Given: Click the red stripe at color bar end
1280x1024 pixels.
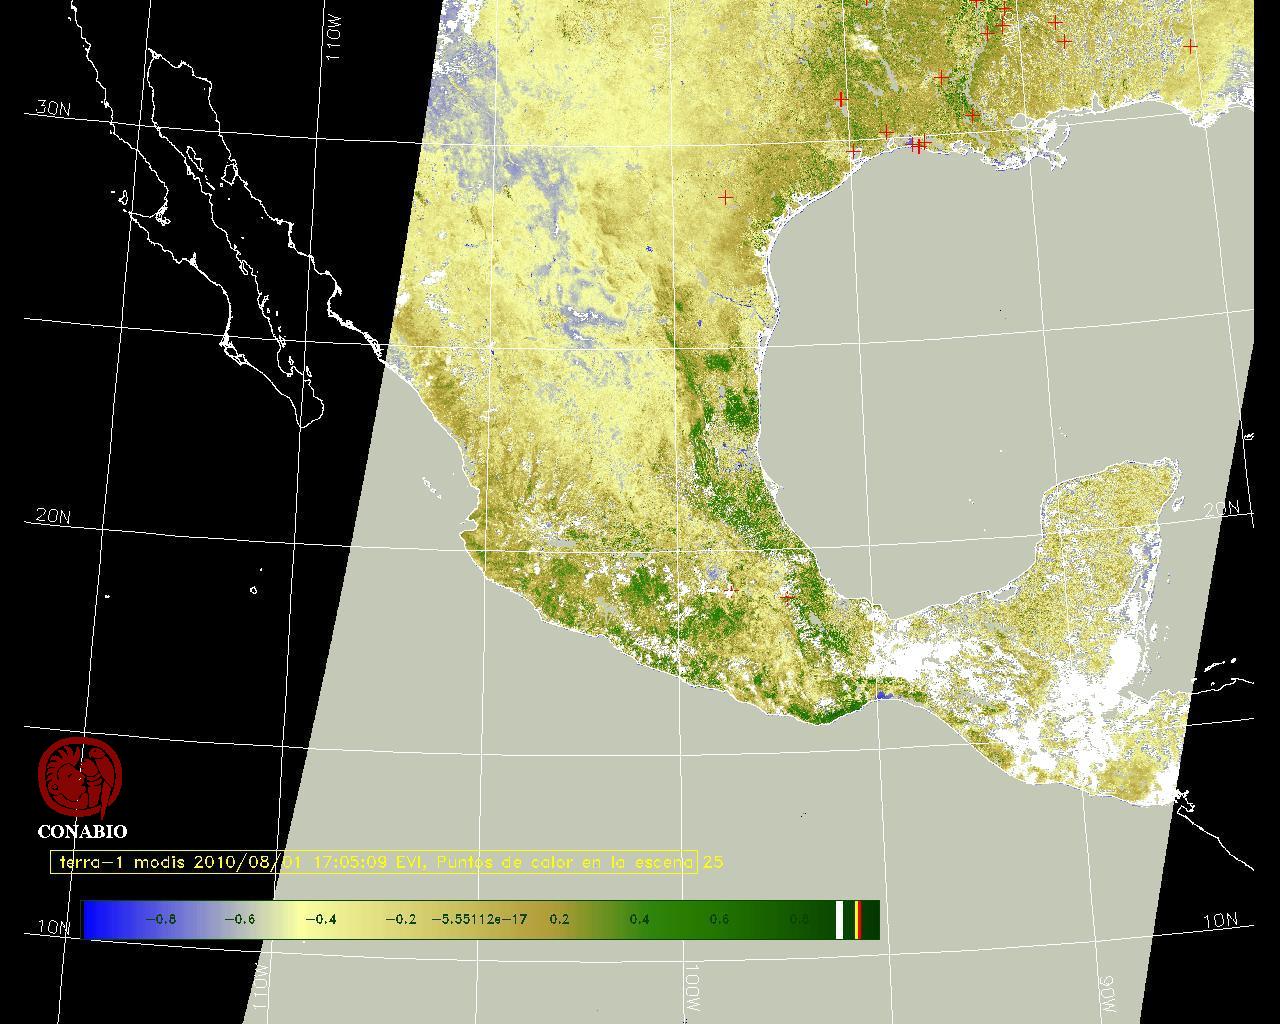Looking at the screenshot, I should (858, 920).
